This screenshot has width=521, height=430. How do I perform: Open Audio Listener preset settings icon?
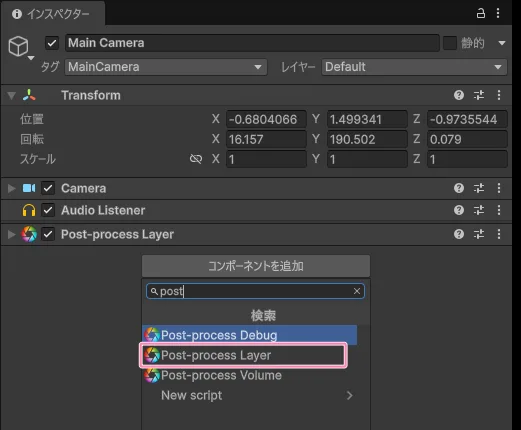coord(479,210)
